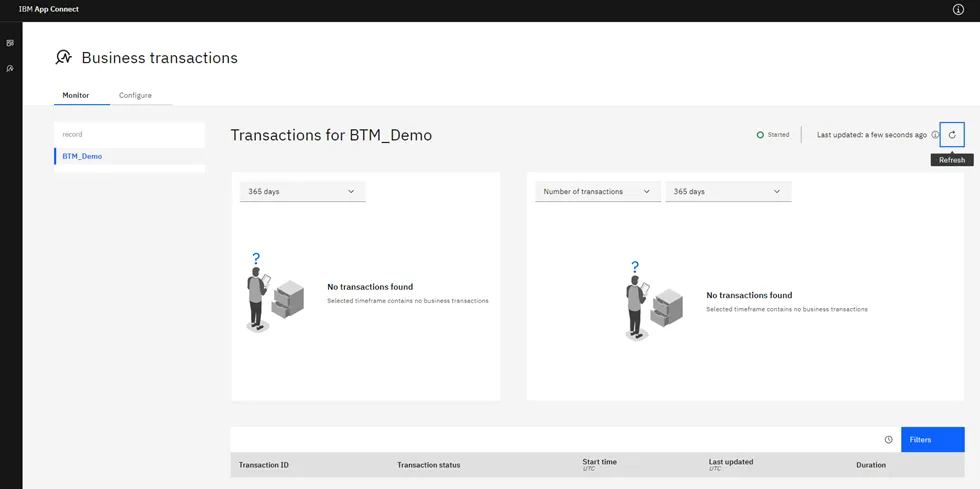Screen dimensions: 980x489
Task: Click the Transaction status column header
Action: [429, 465]
